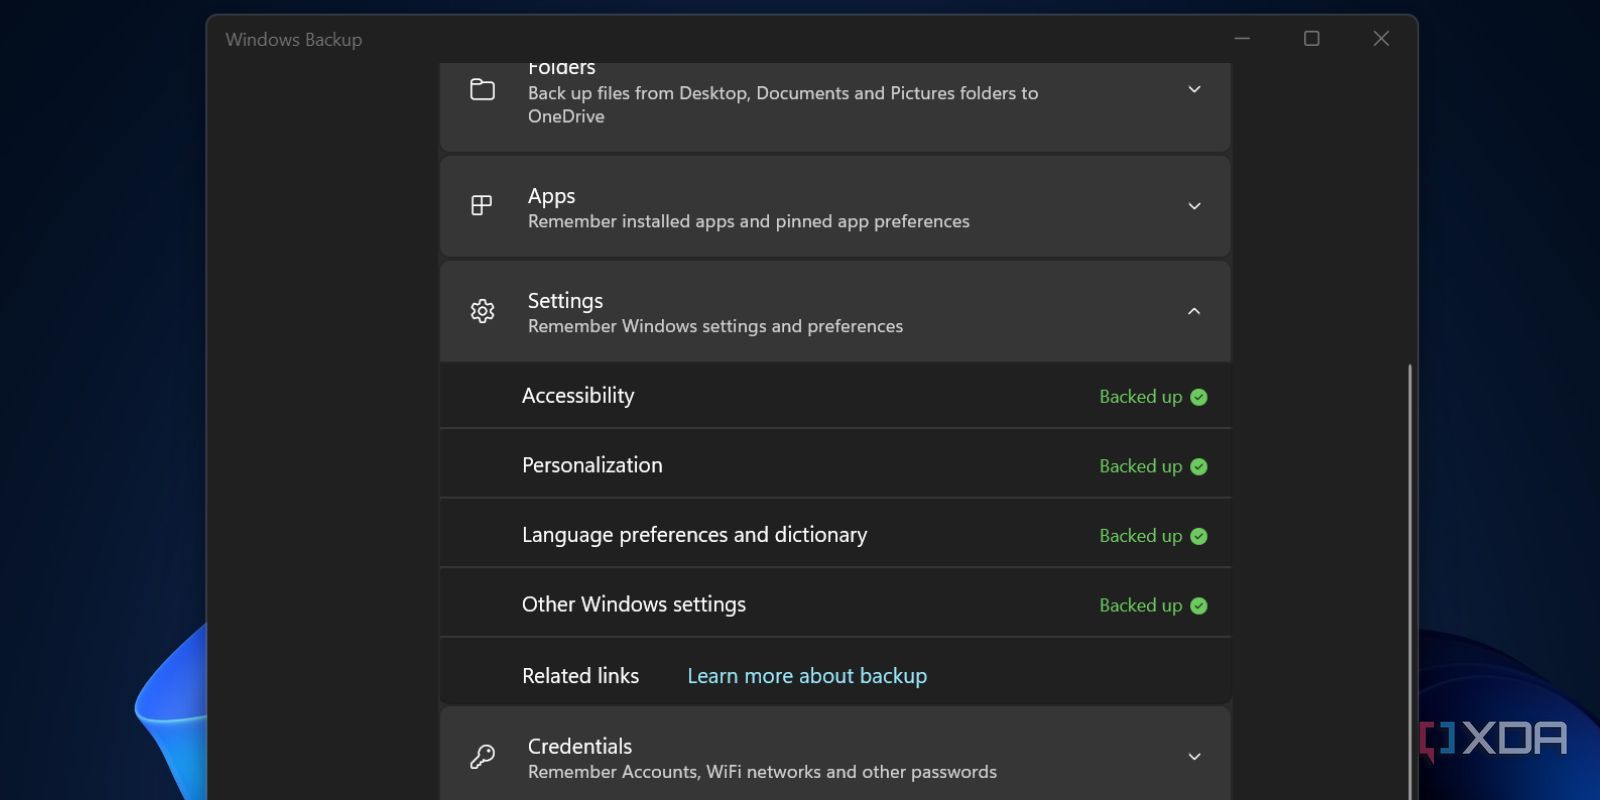Click Back up files from Desktop description

click(783, 105)
